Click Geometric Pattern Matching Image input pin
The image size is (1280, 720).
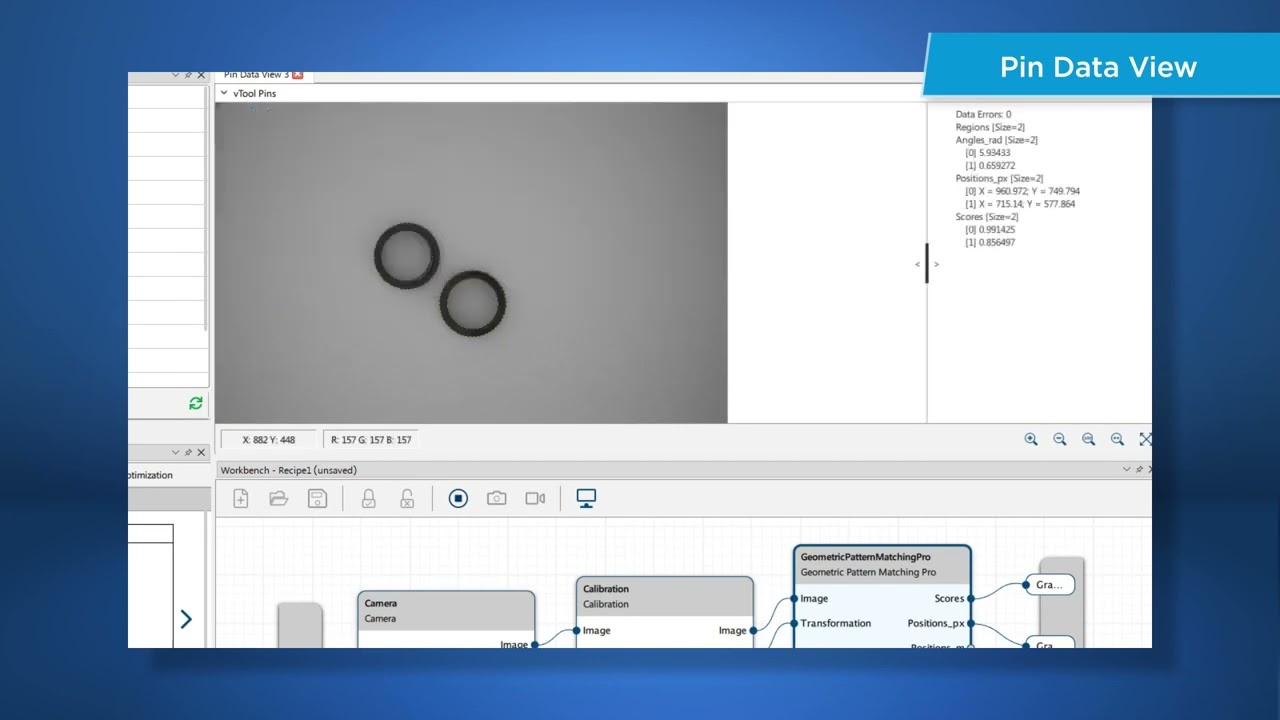click(794, 599)
